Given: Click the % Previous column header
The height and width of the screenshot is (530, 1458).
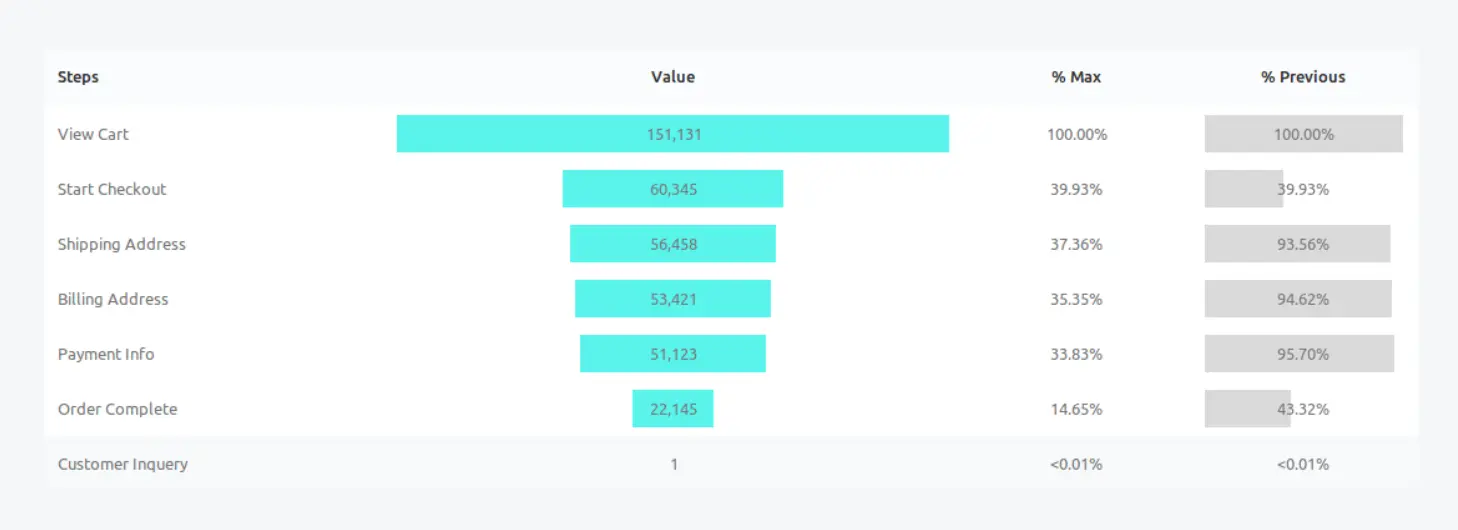Looking at the screenshot, I should coord(1303,77).
